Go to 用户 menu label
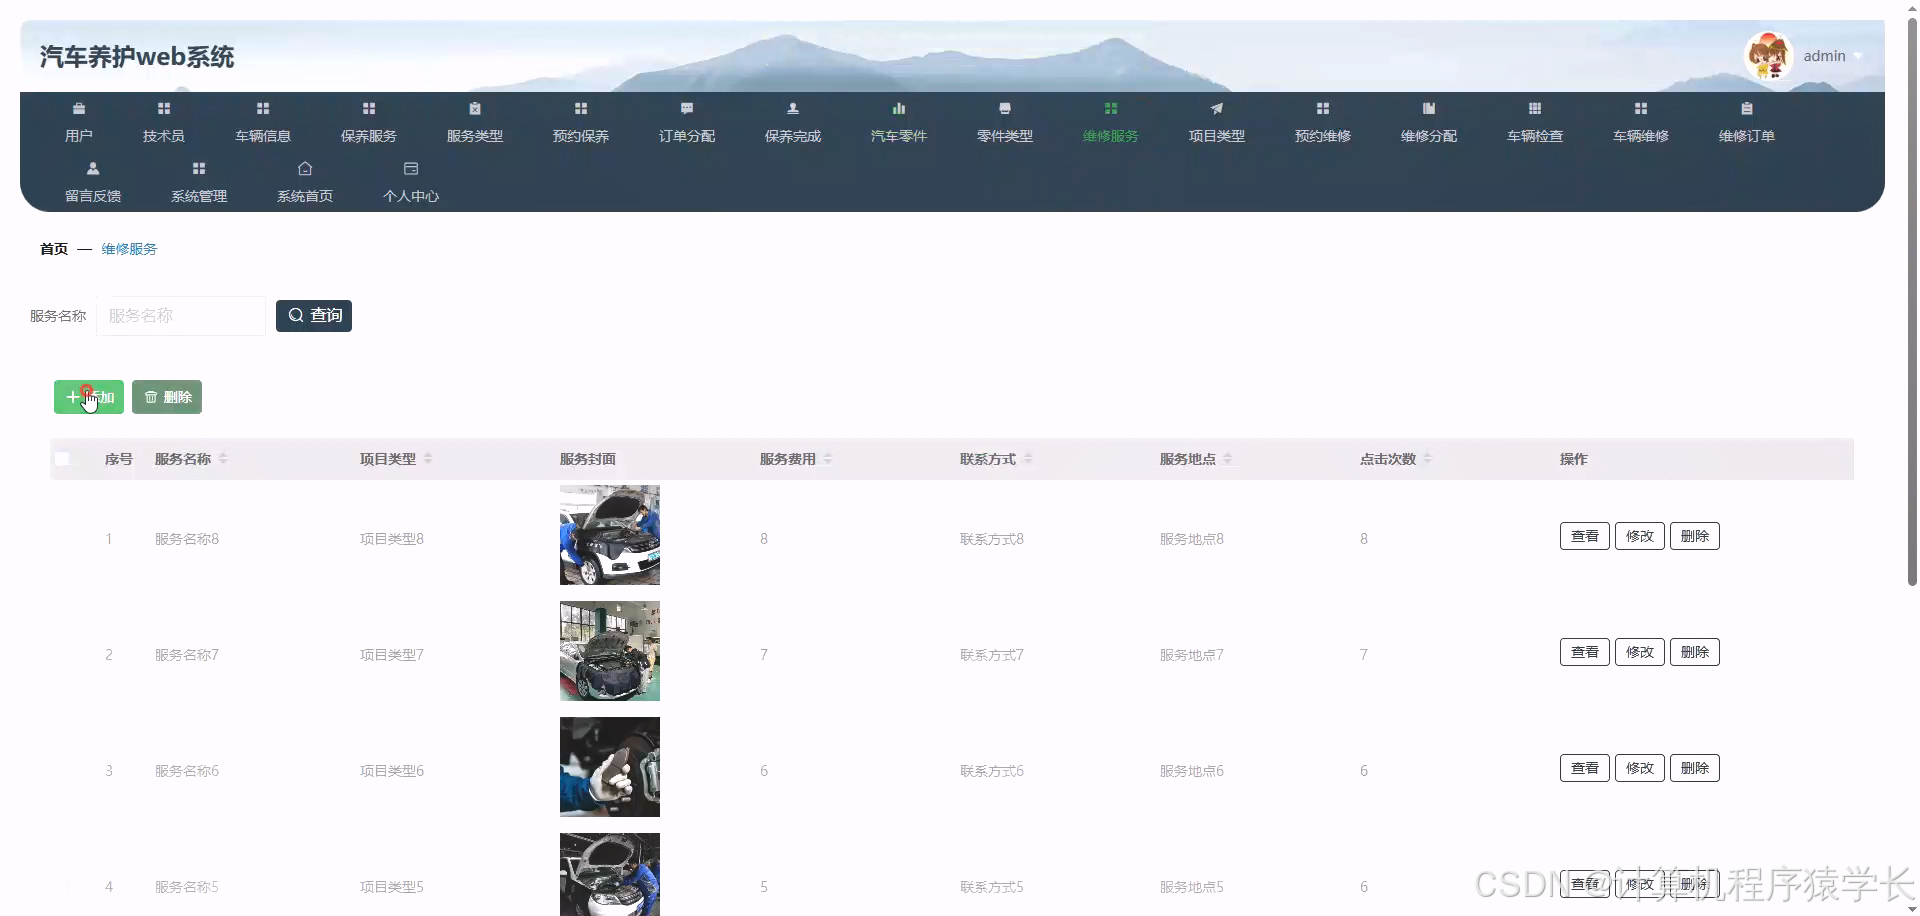Screen dimensions: 1920x916 click(79, 136)
